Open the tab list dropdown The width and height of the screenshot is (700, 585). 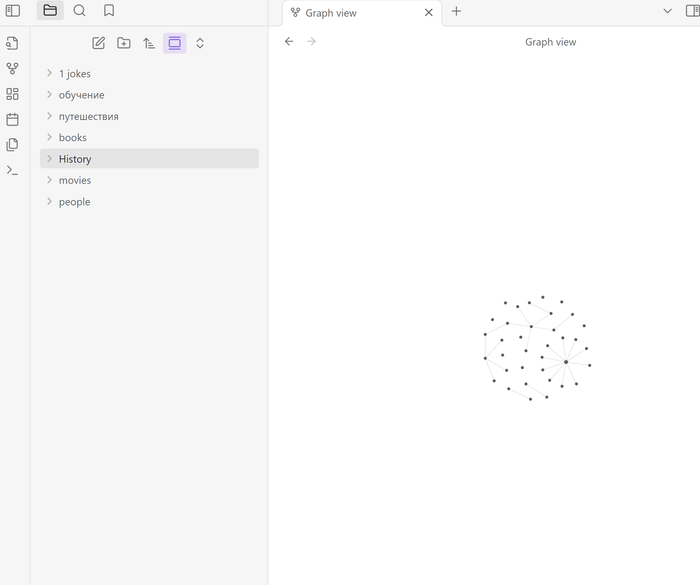(667, 11)
